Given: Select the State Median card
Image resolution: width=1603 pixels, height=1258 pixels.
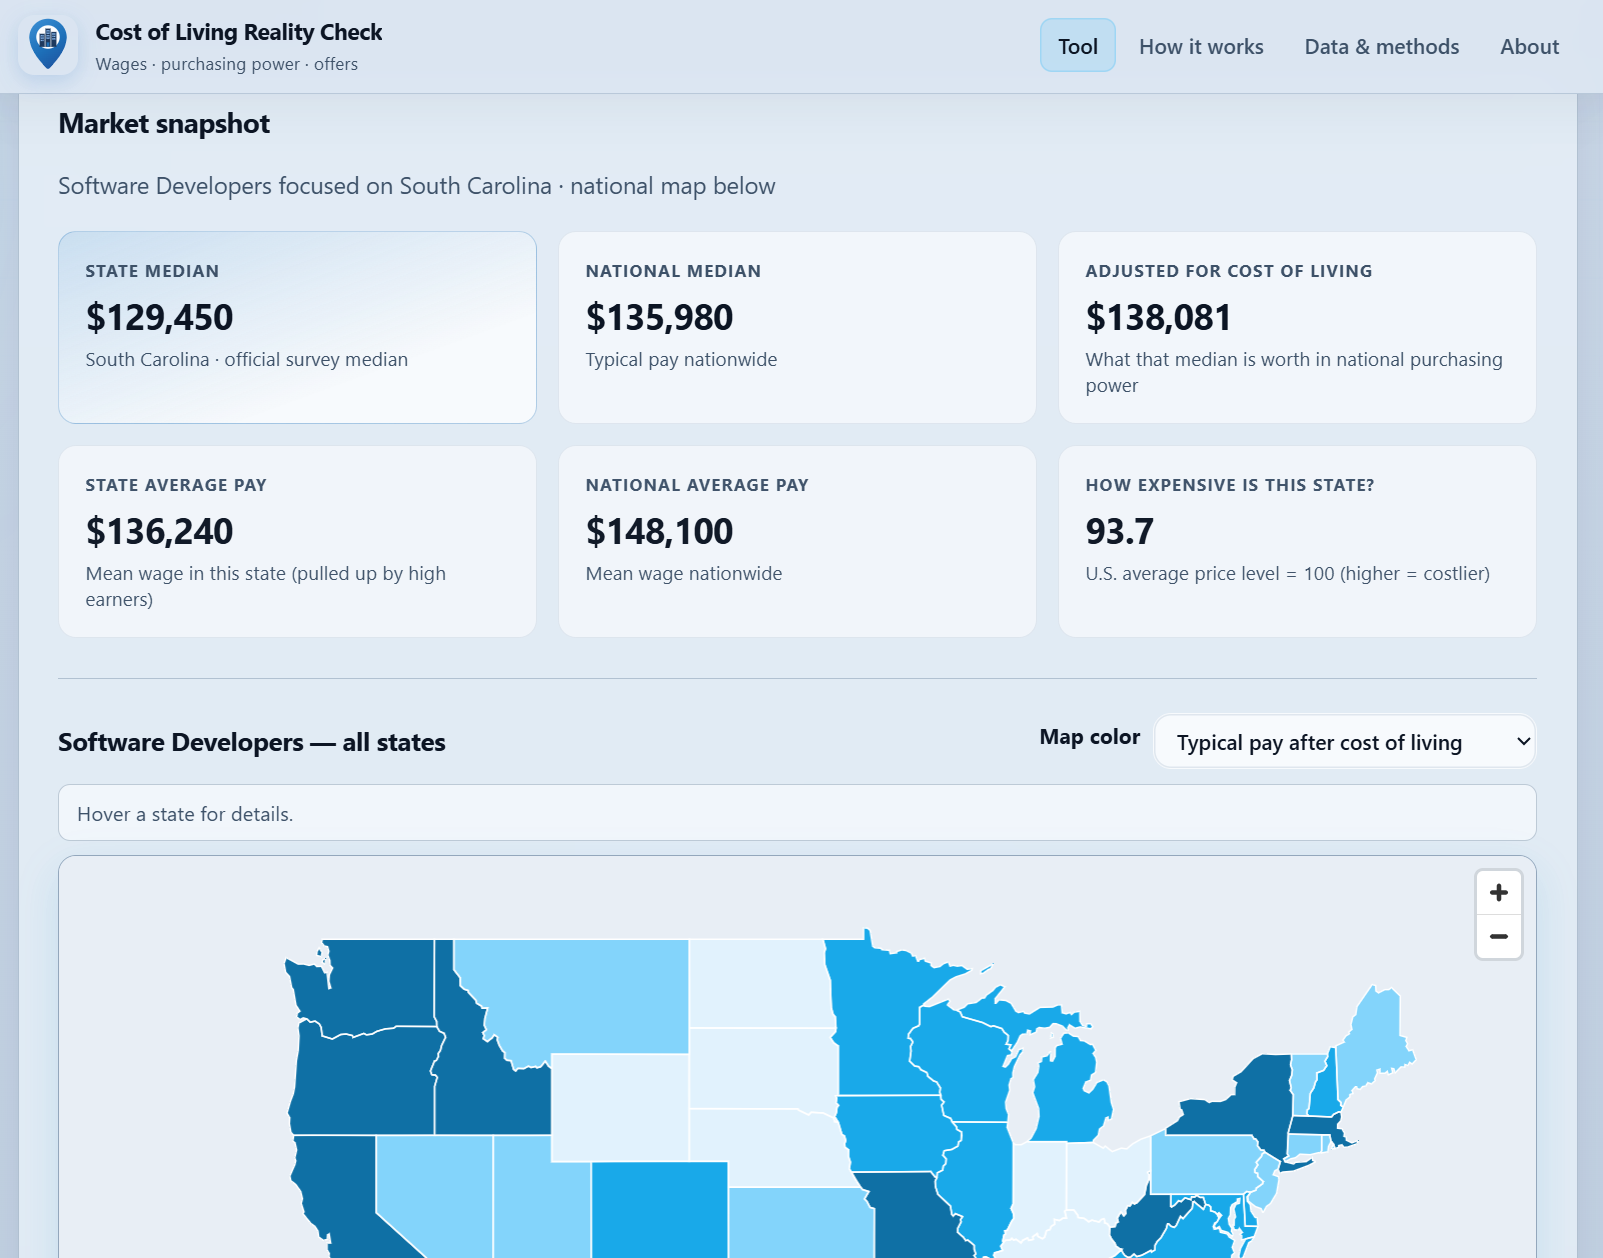Looking at the screenshot, I should pos(297,327).
